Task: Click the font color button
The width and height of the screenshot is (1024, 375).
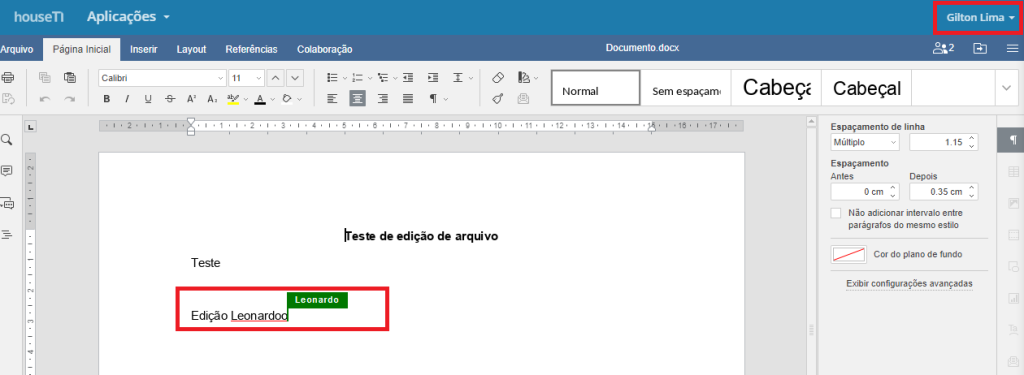Action: (x=260, y=99)
